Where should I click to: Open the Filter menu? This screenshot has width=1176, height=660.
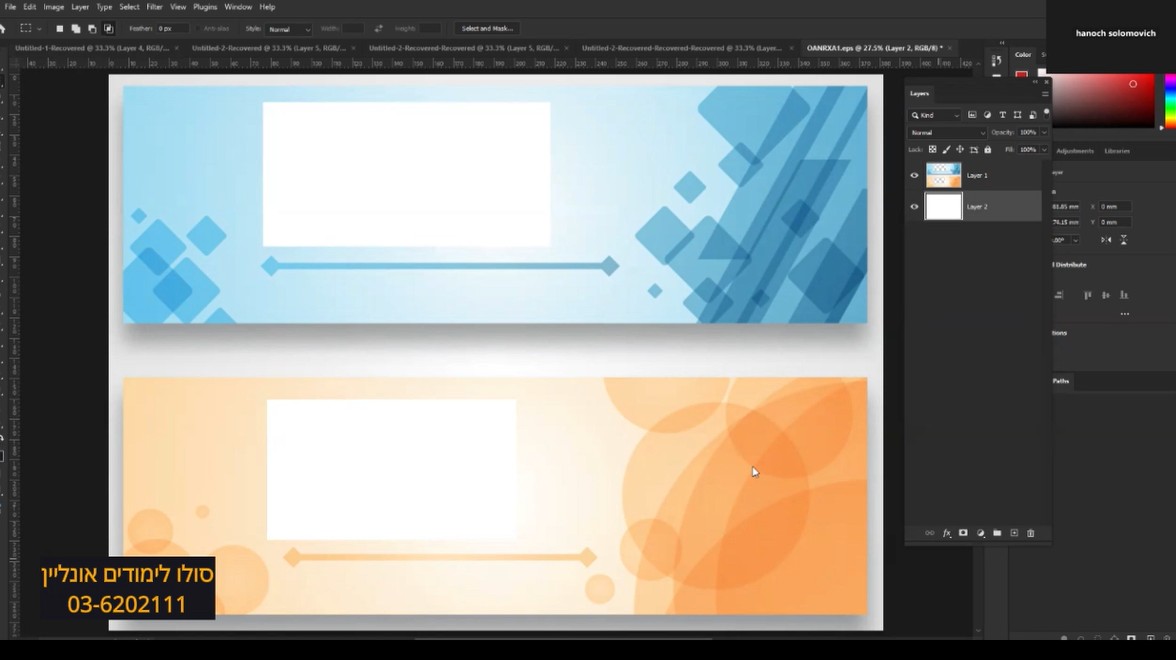[x=154, y=7]
